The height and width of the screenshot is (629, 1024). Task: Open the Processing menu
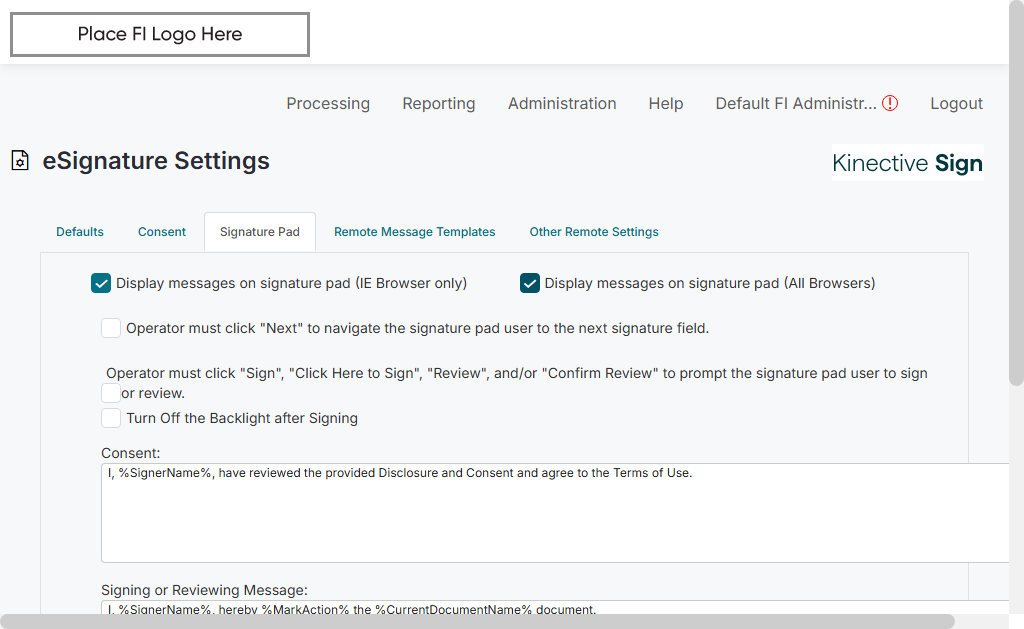tap(328, 103)
